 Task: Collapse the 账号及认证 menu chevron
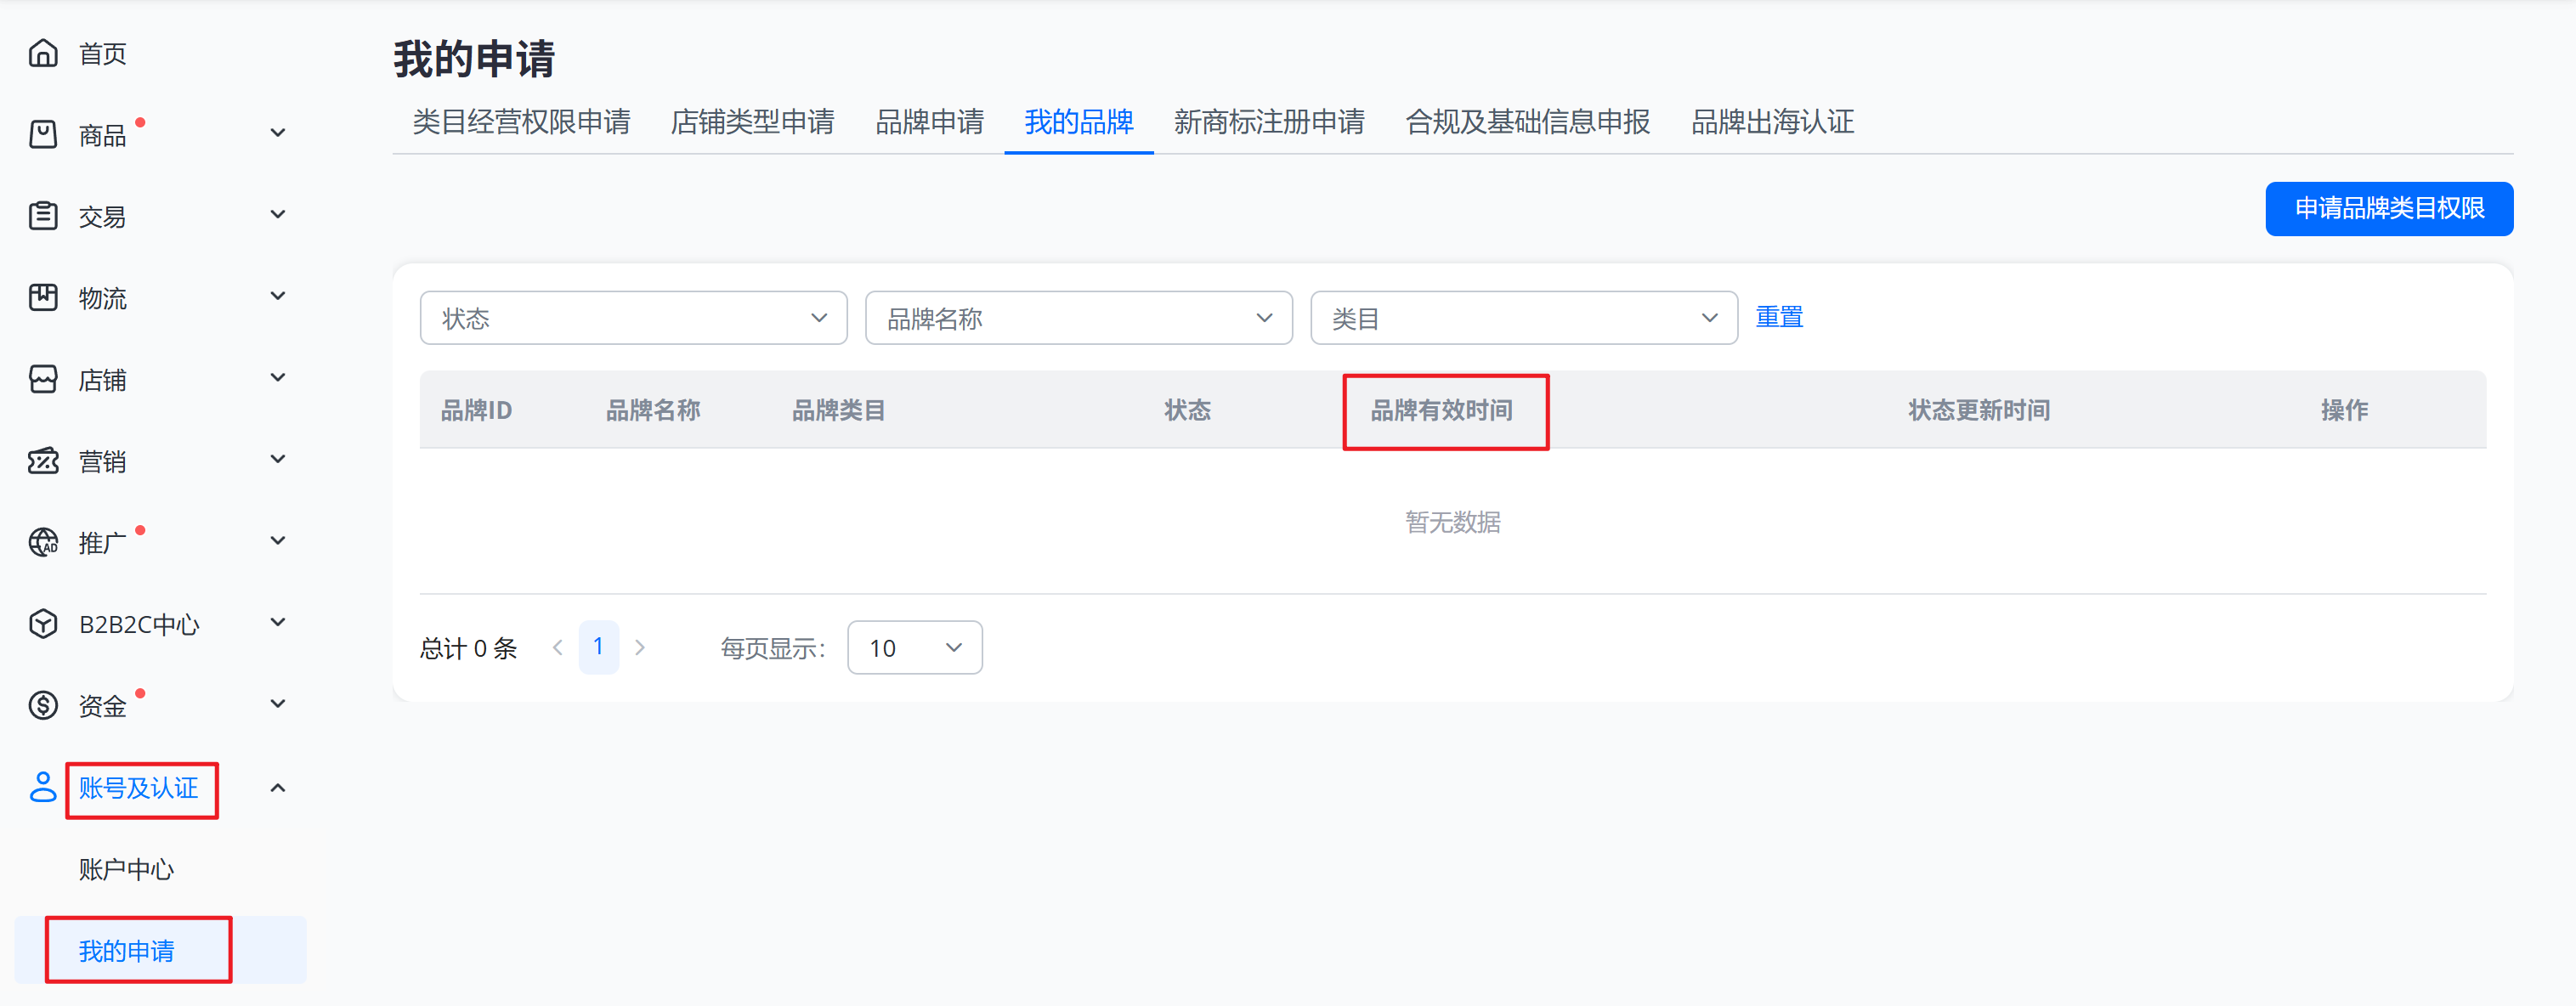(x=278, y=788)
